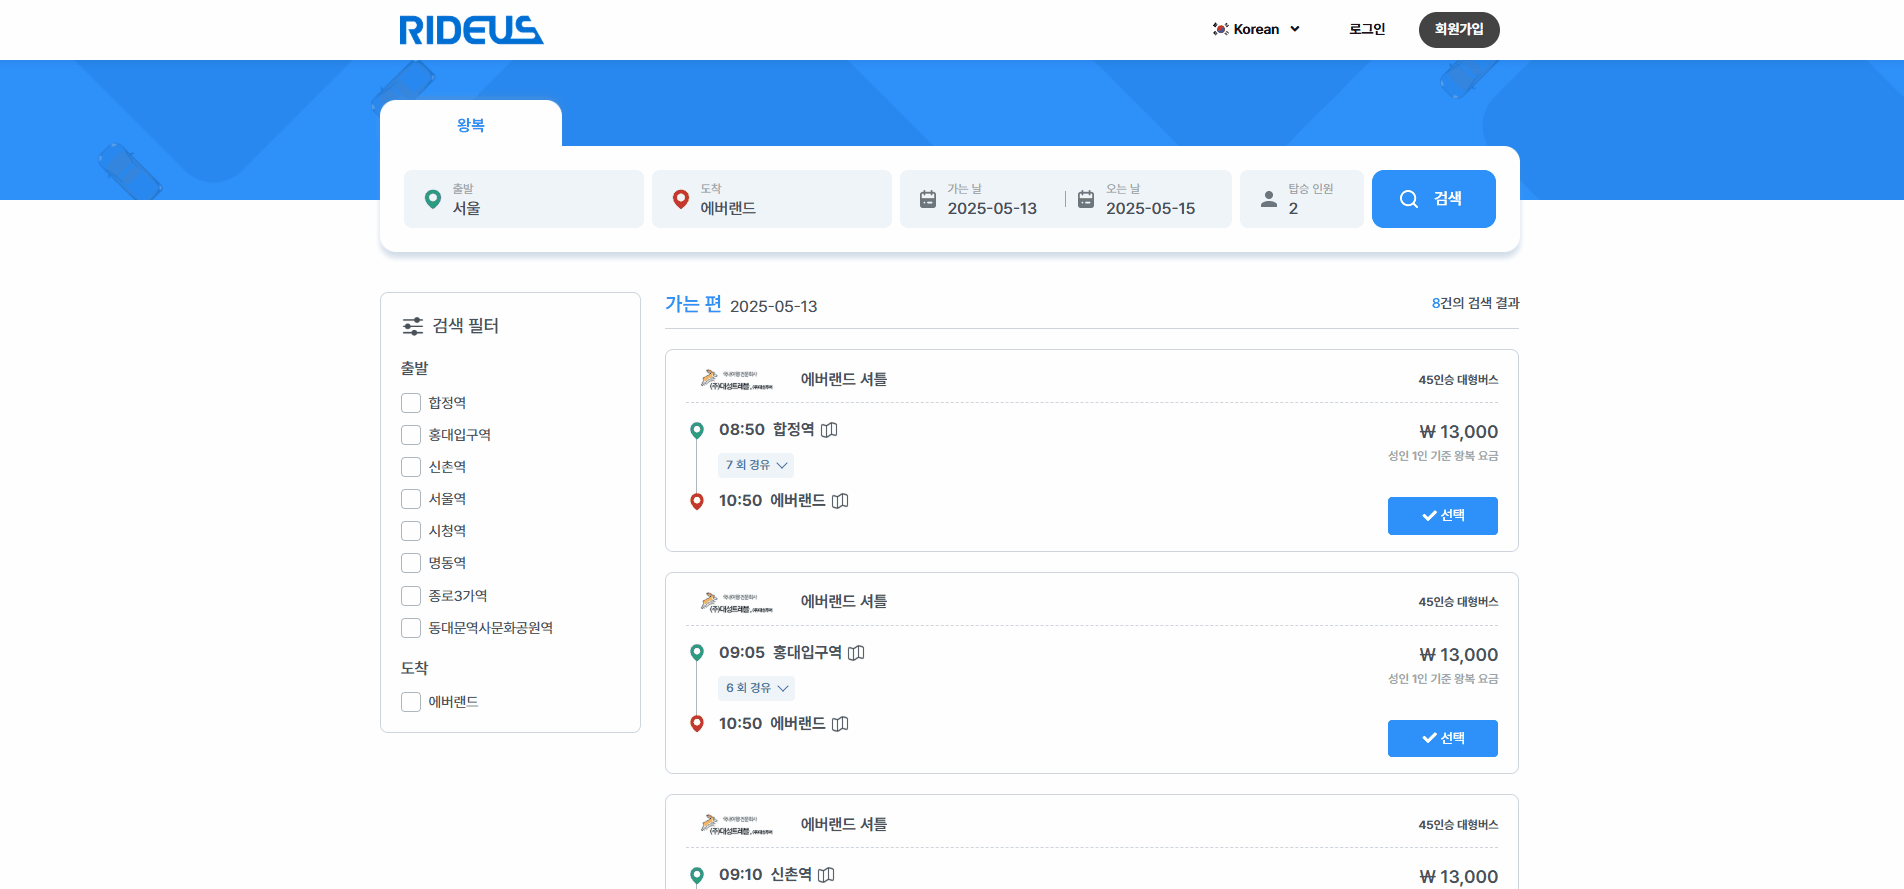Click the 오는 날 calendar icon
Image resolution: width=1904 pixels, height=889 pixels.
pos(1086,199)
